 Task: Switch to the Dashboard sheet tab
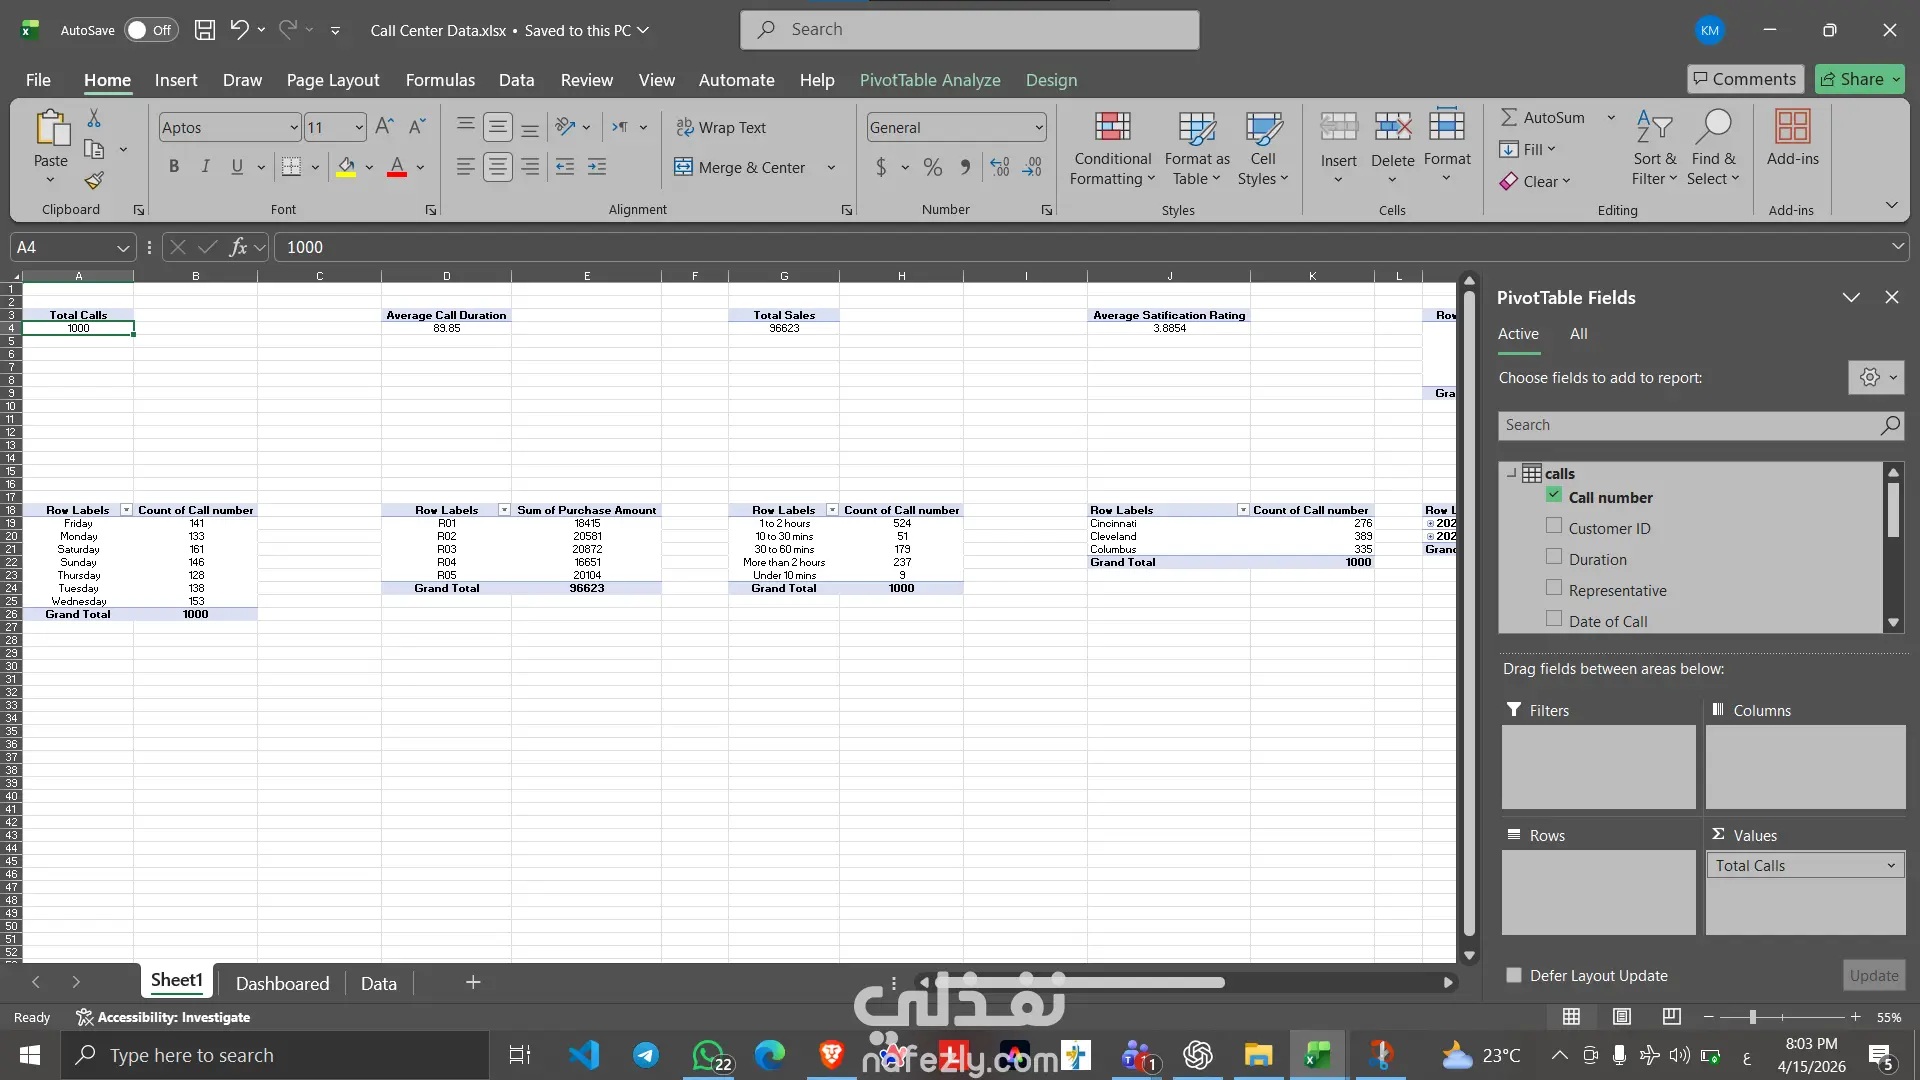click(282, 983)
